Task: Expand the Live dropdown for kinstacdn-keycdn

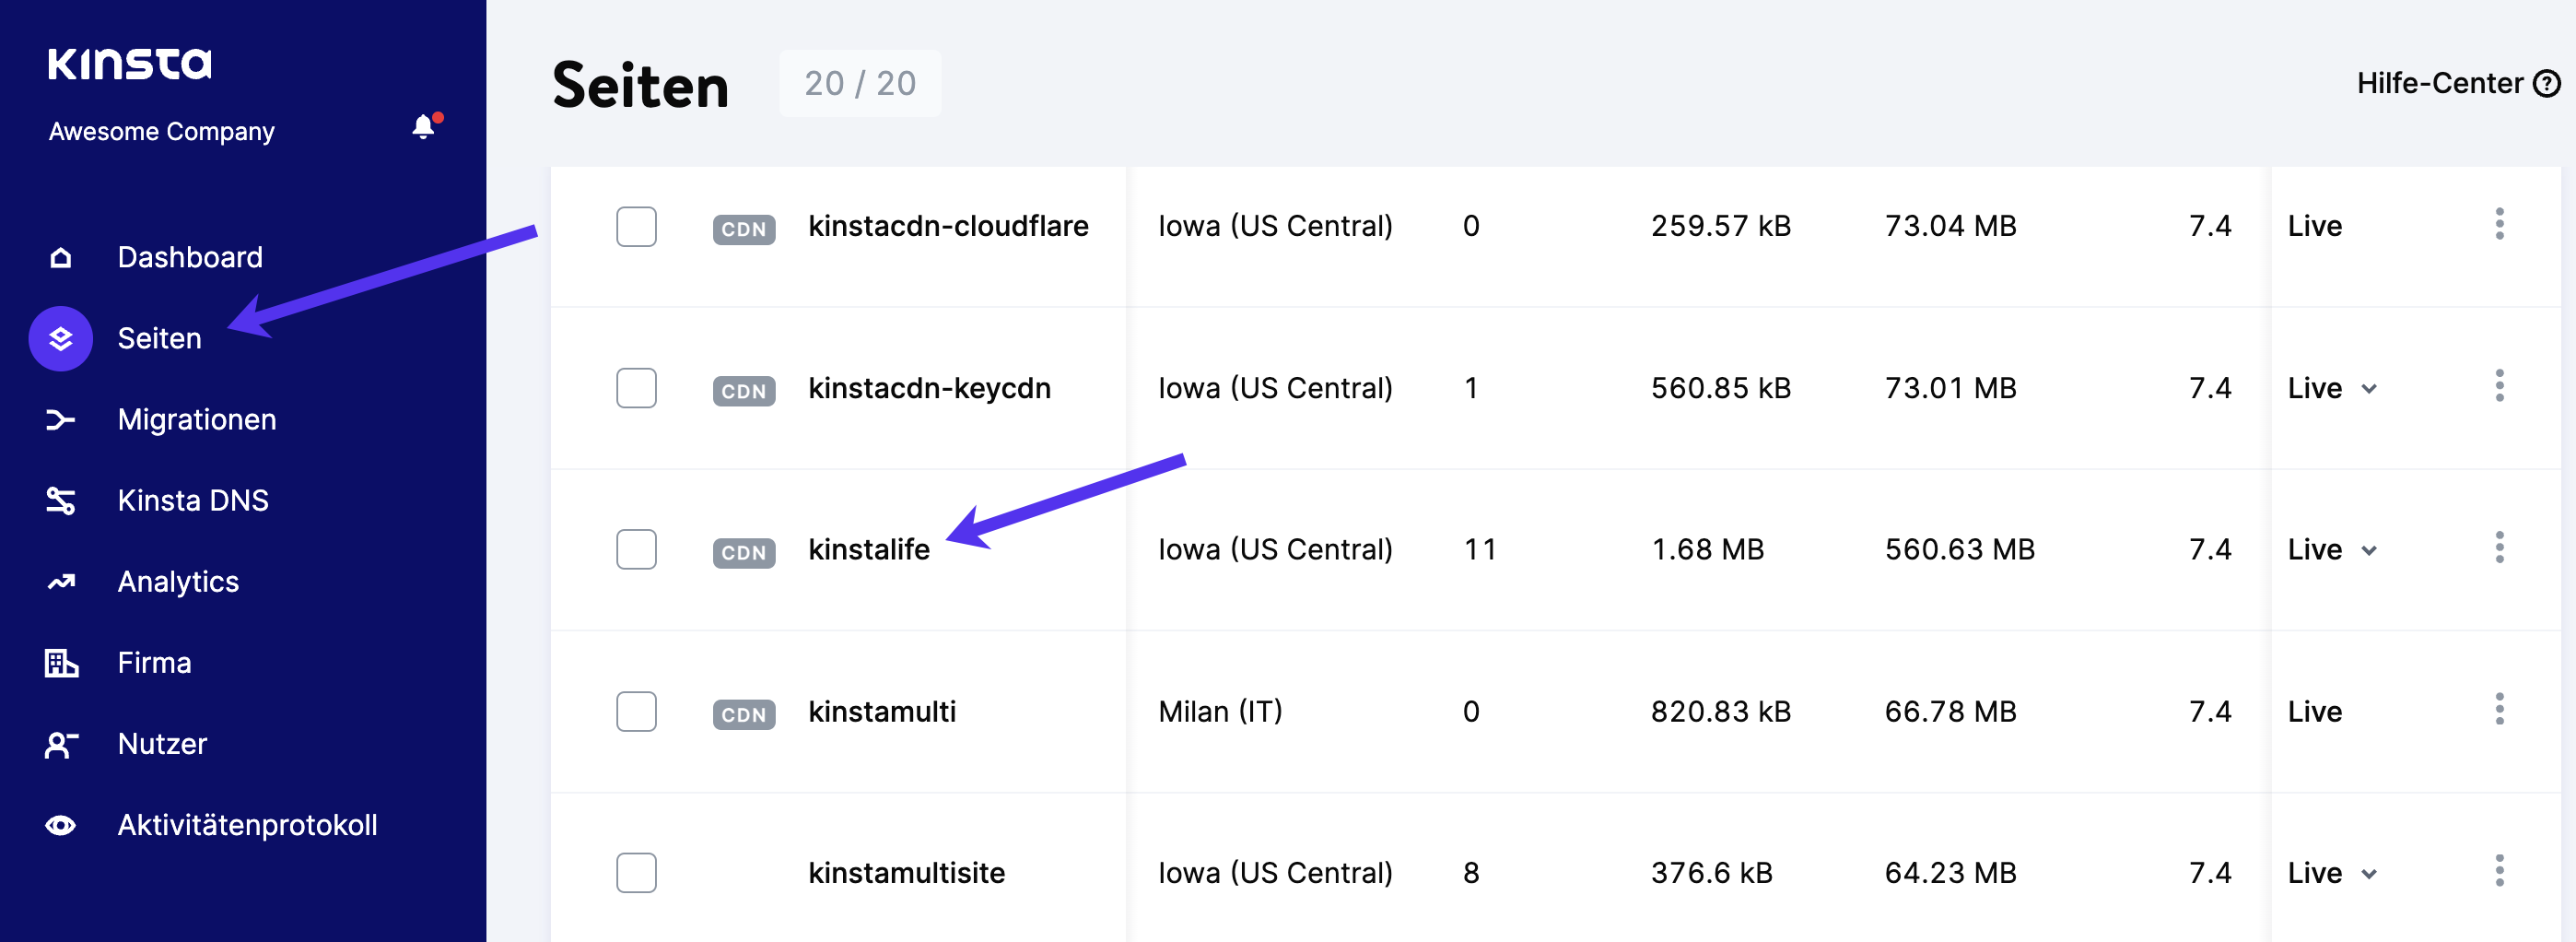Action: coord(2368,389)
